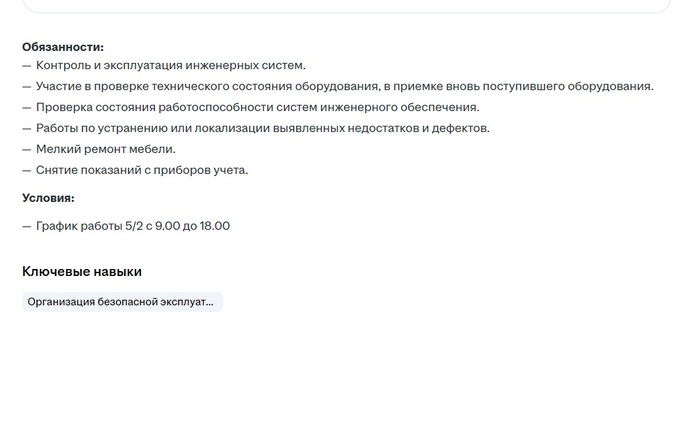Click the dash bullet before 'Мелкий ремонт'

(27, 150)
